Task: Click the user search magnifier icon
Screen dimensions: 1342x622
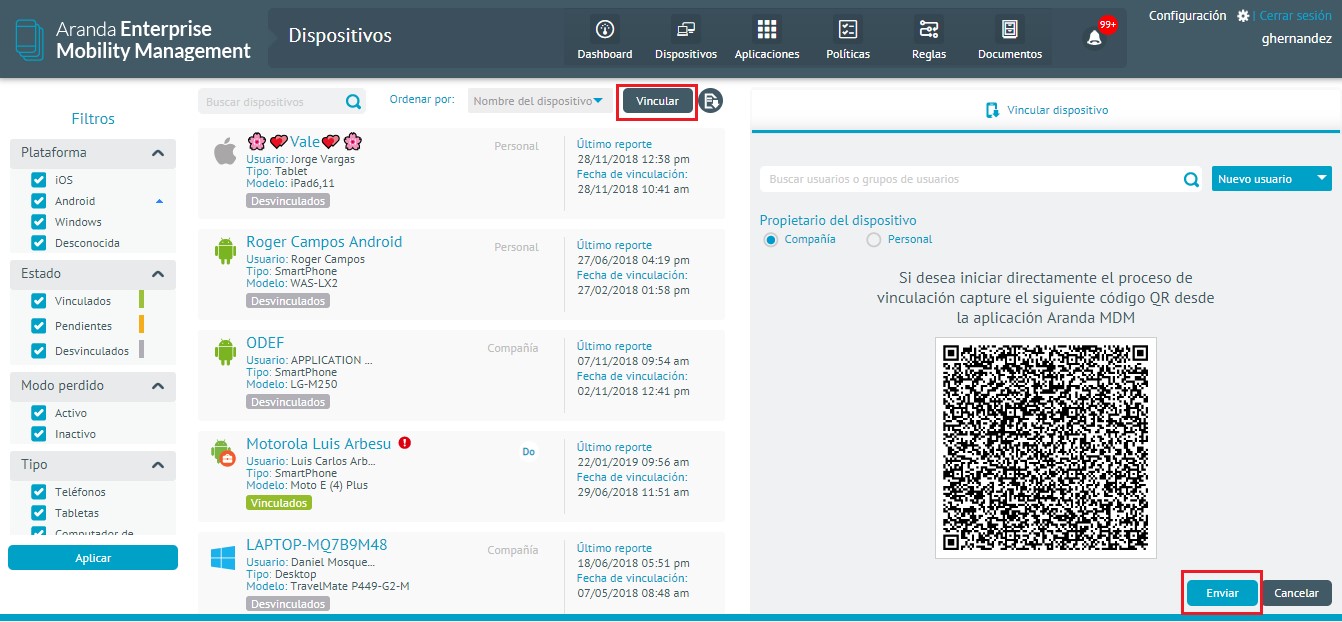Action: tap(1191, 180)
